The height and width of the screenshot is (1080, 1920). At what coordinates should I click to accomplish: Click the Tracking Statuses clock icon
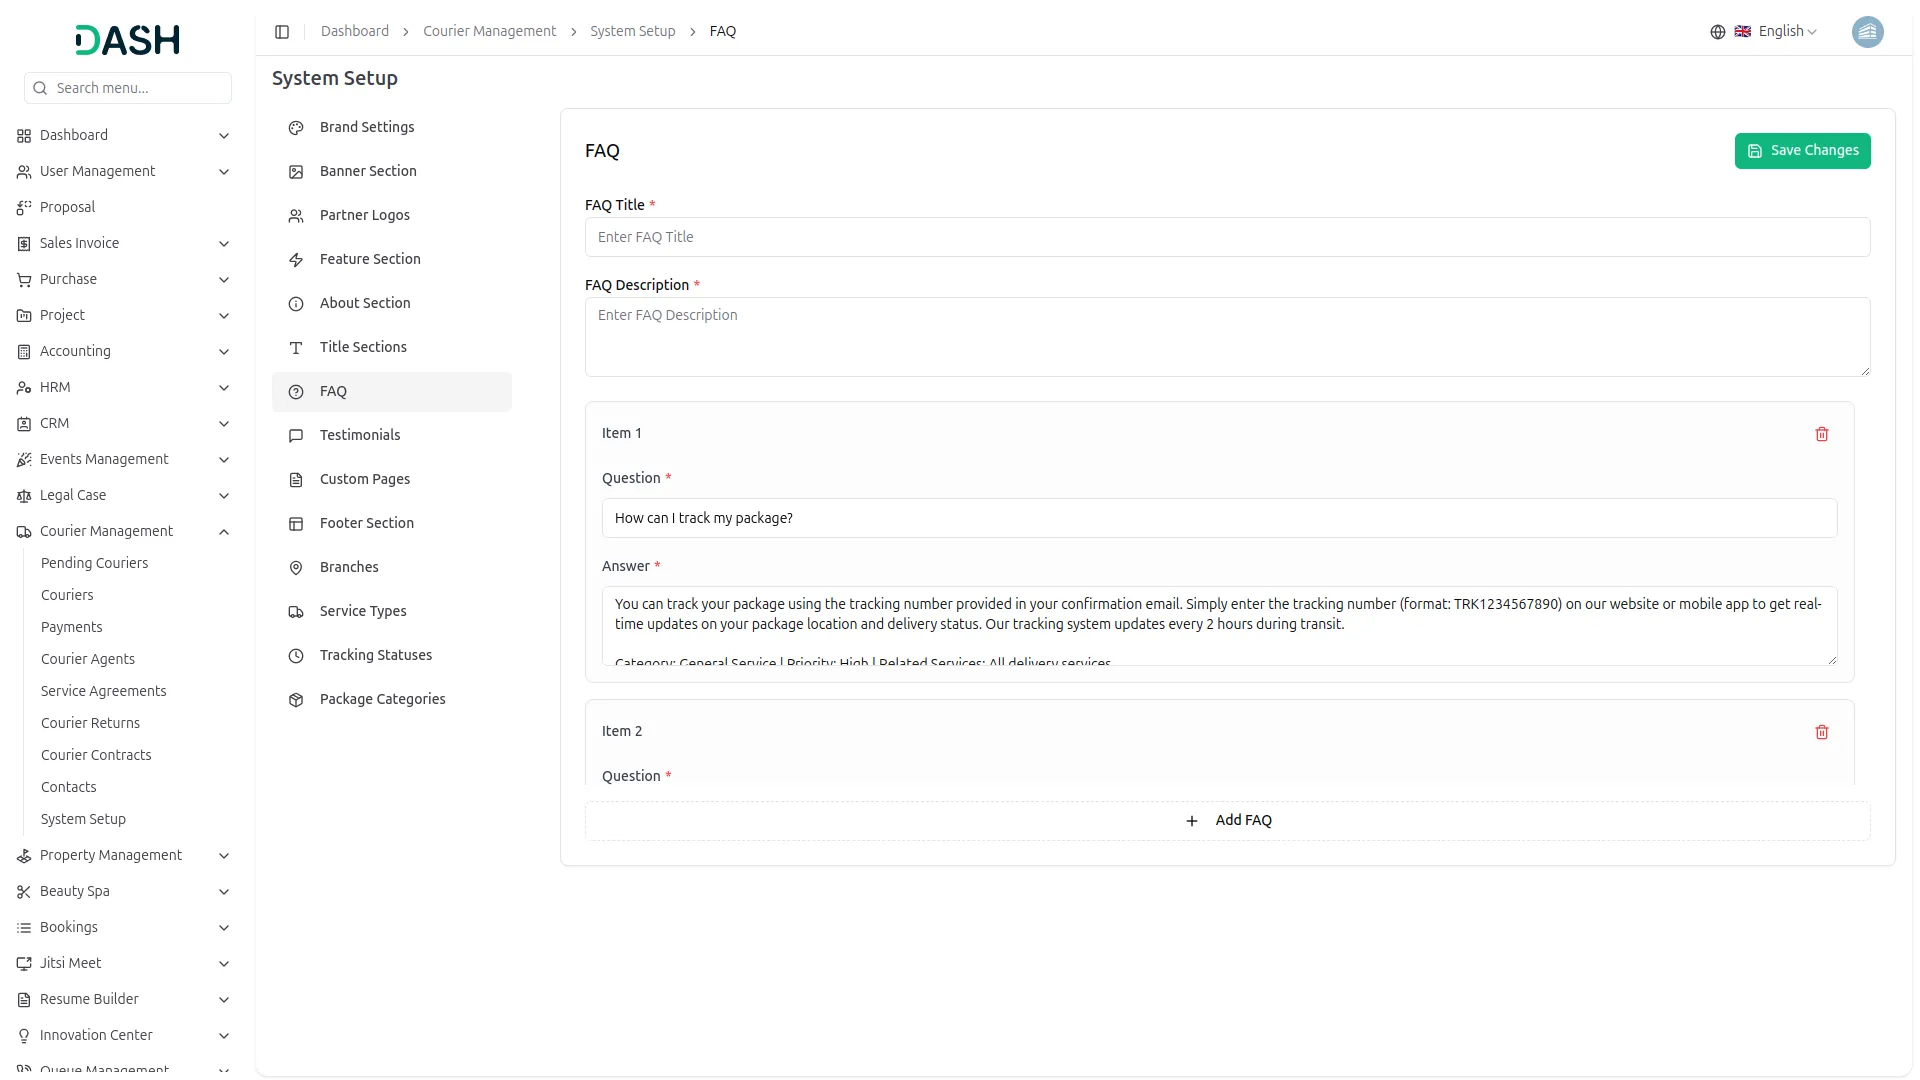[x=296, y=656]
